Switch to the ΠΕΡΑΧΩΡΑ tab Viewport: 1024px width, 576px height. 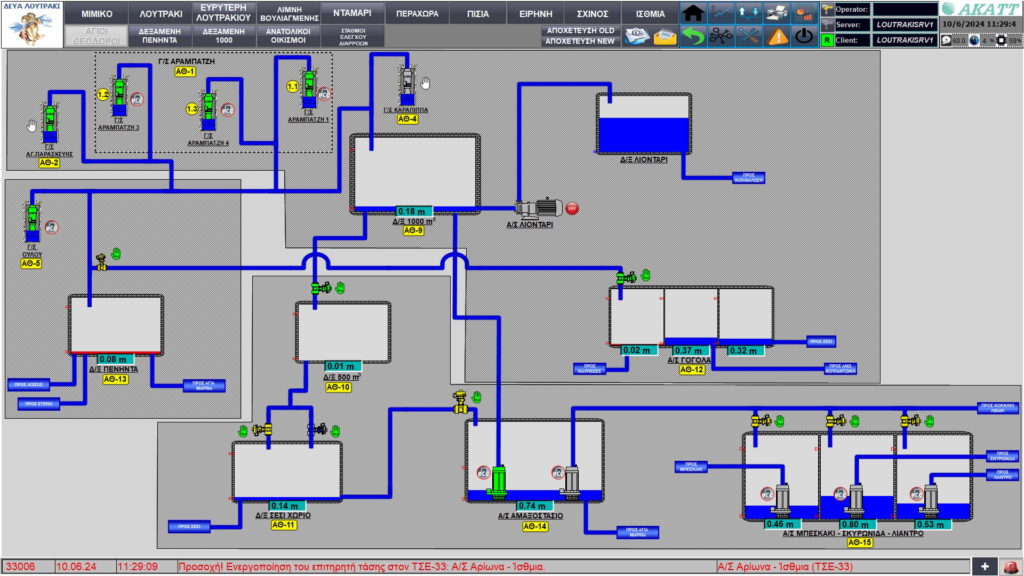[x=417, y=14]
